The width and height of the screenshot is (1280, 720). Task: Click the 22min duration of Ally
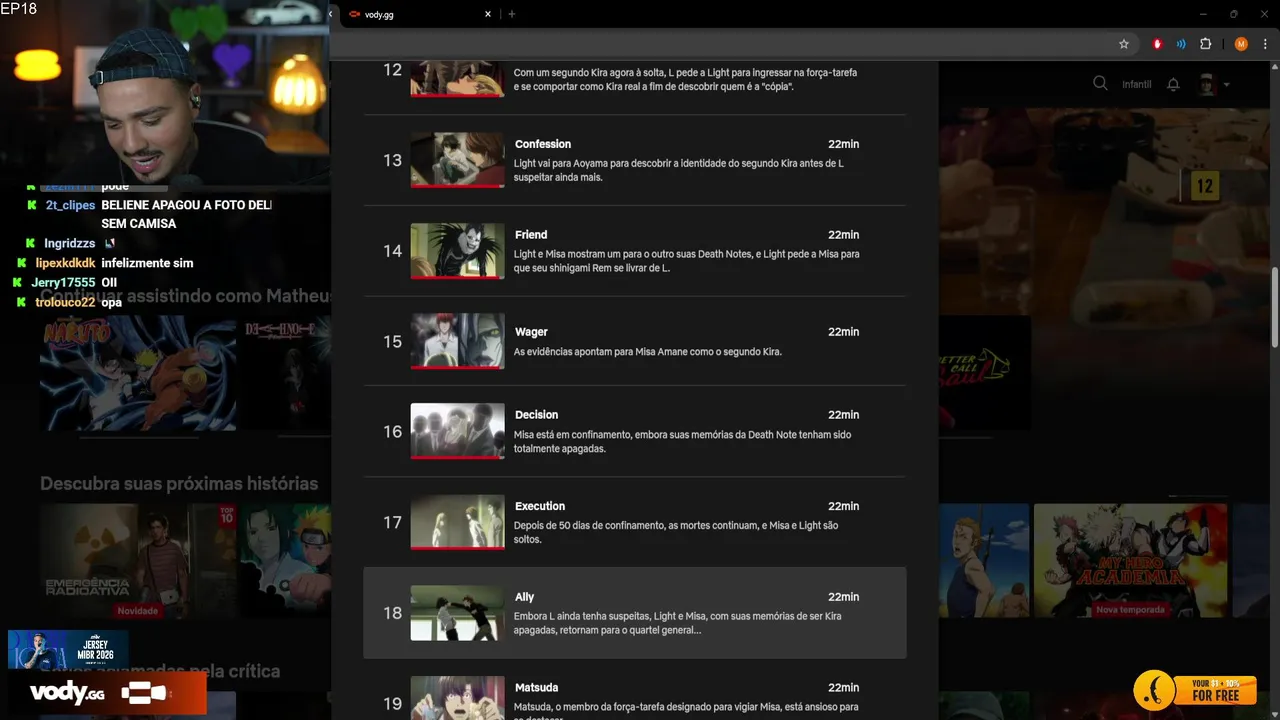843,597
